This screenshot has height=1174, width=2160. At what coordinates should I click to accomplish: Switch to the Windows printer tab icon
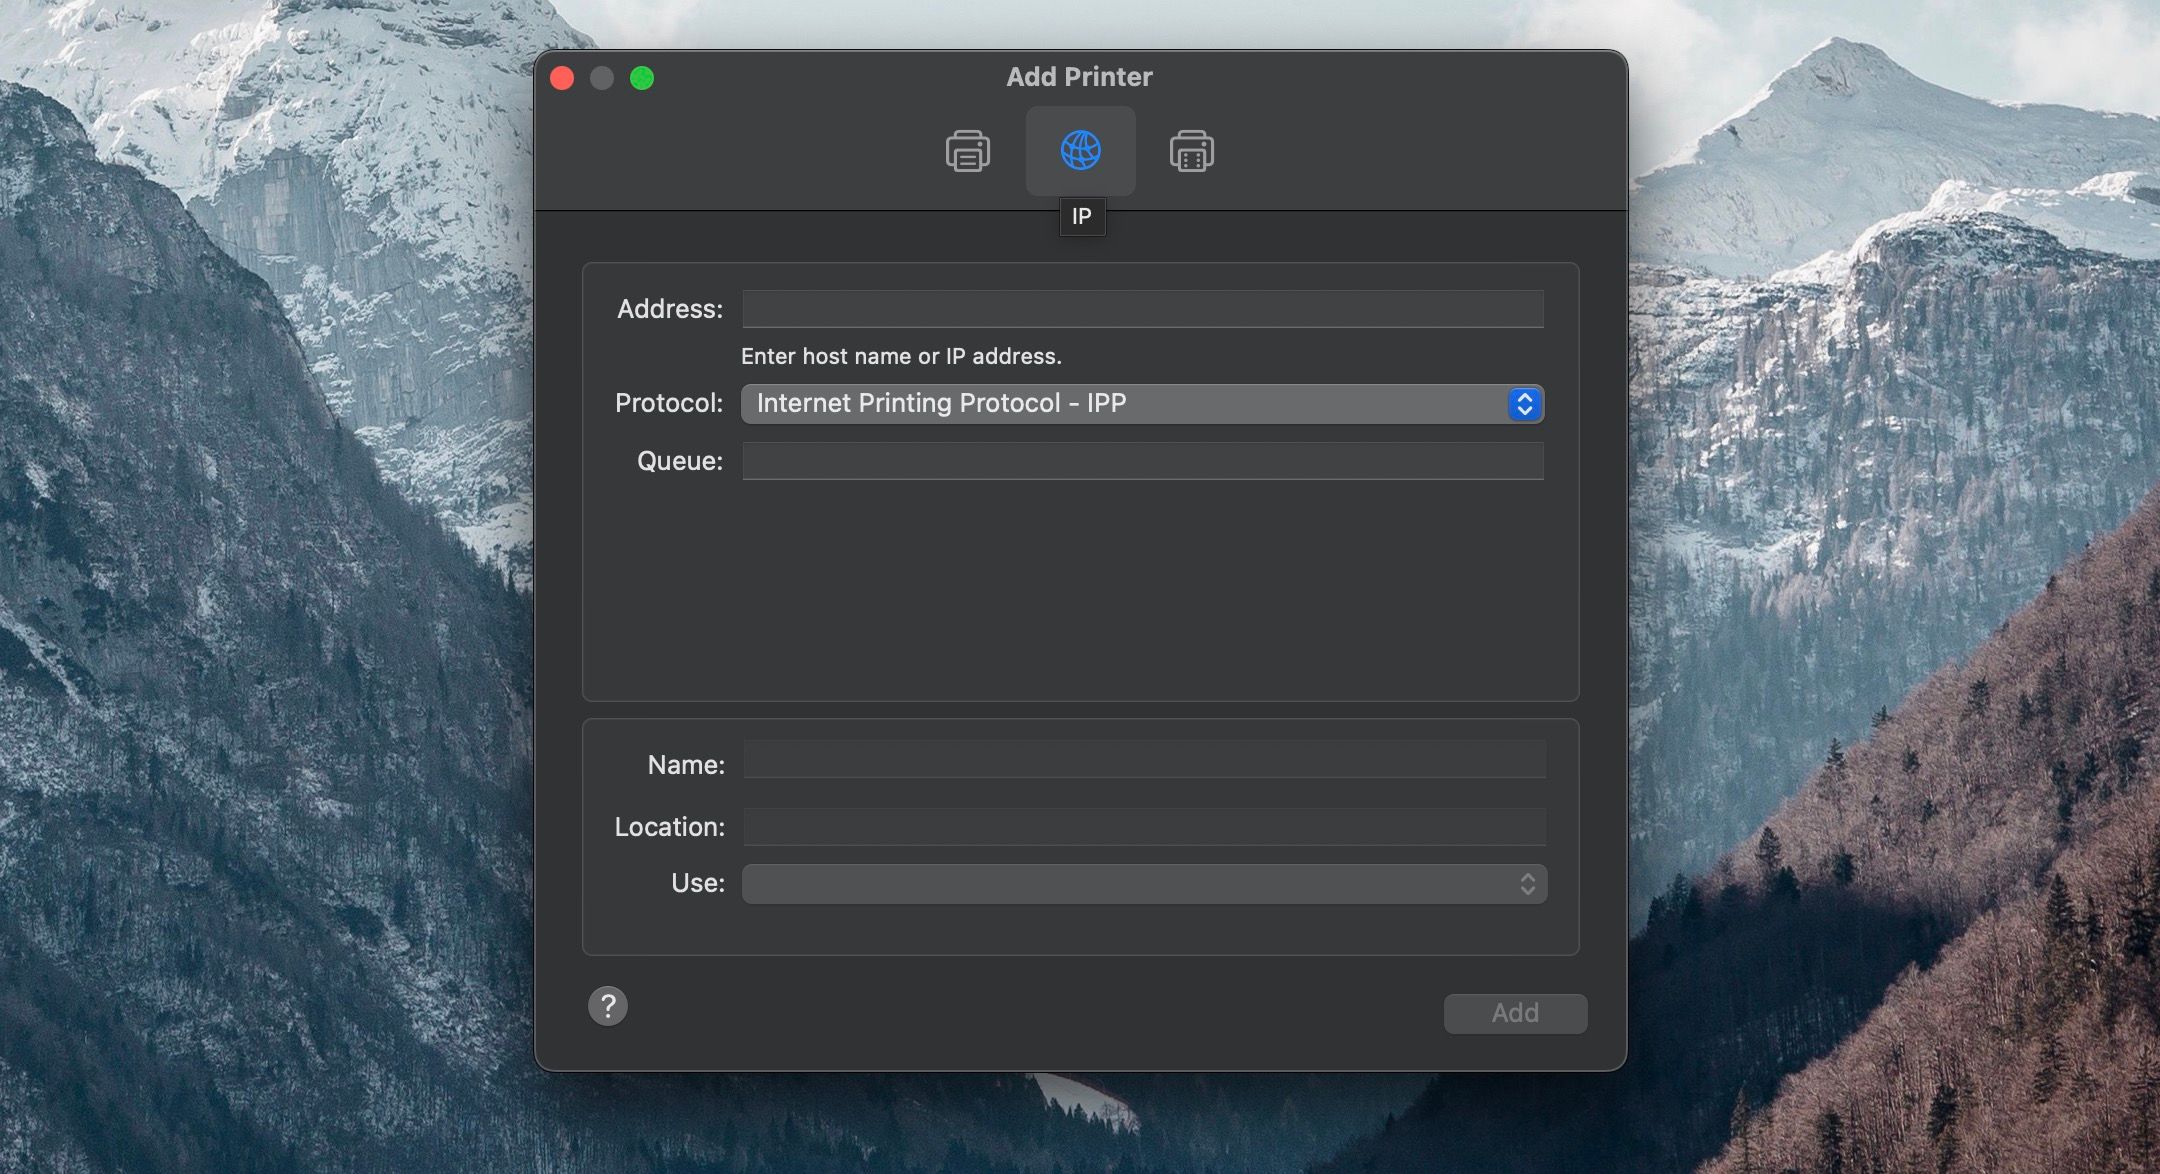point(1191,151)
